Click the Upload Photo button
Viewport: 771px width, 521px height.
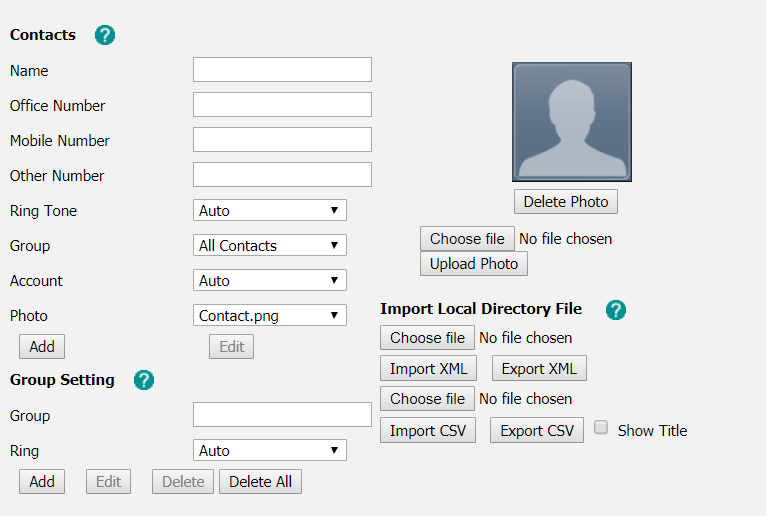[x=473, y=264]
